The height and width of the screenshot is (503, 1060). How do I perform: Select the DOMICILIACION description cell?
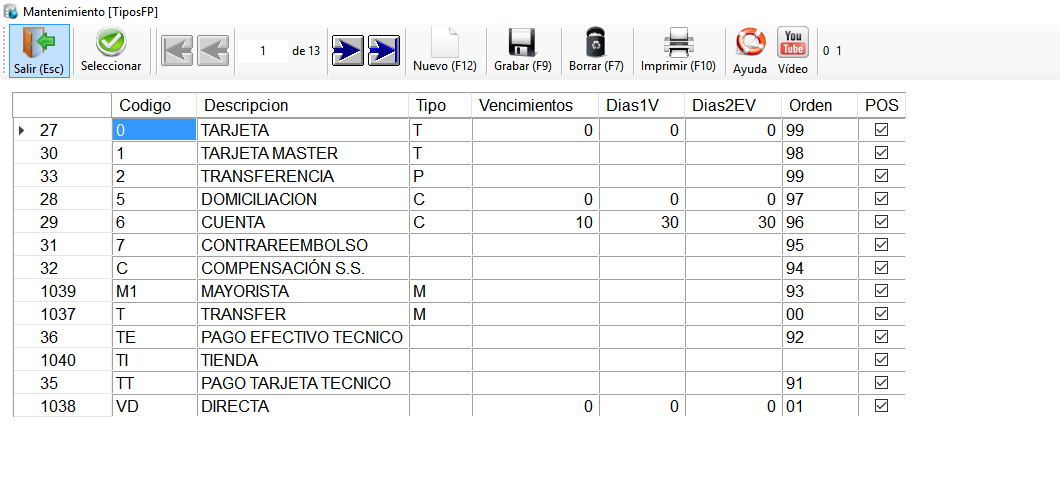pyautogui.click(x=303, y=199)
